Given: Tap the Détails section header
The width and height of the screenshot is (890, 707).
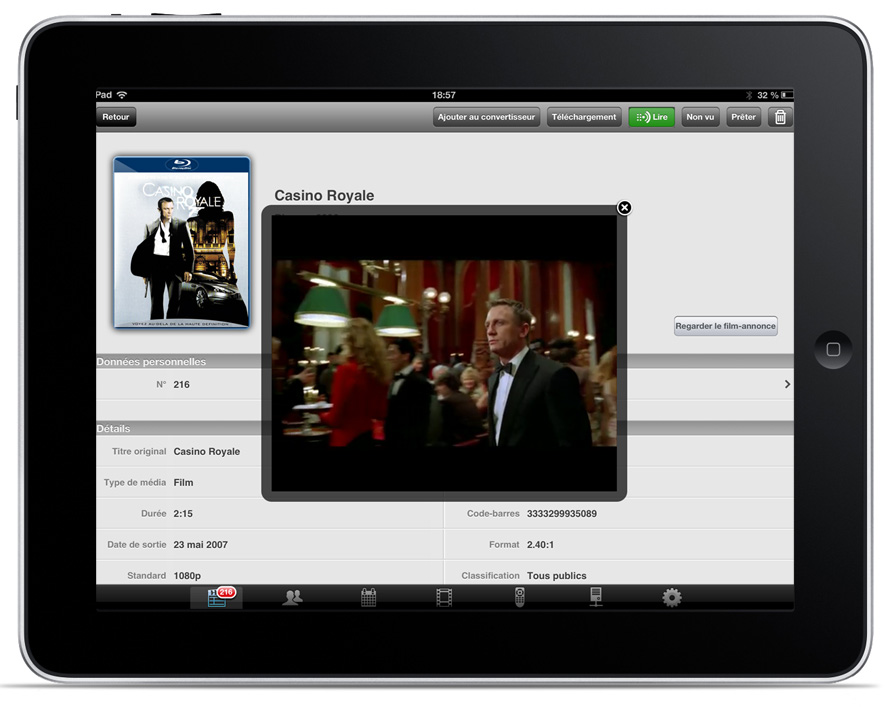Looking at the screenshot, I should (x=113, y=428).
